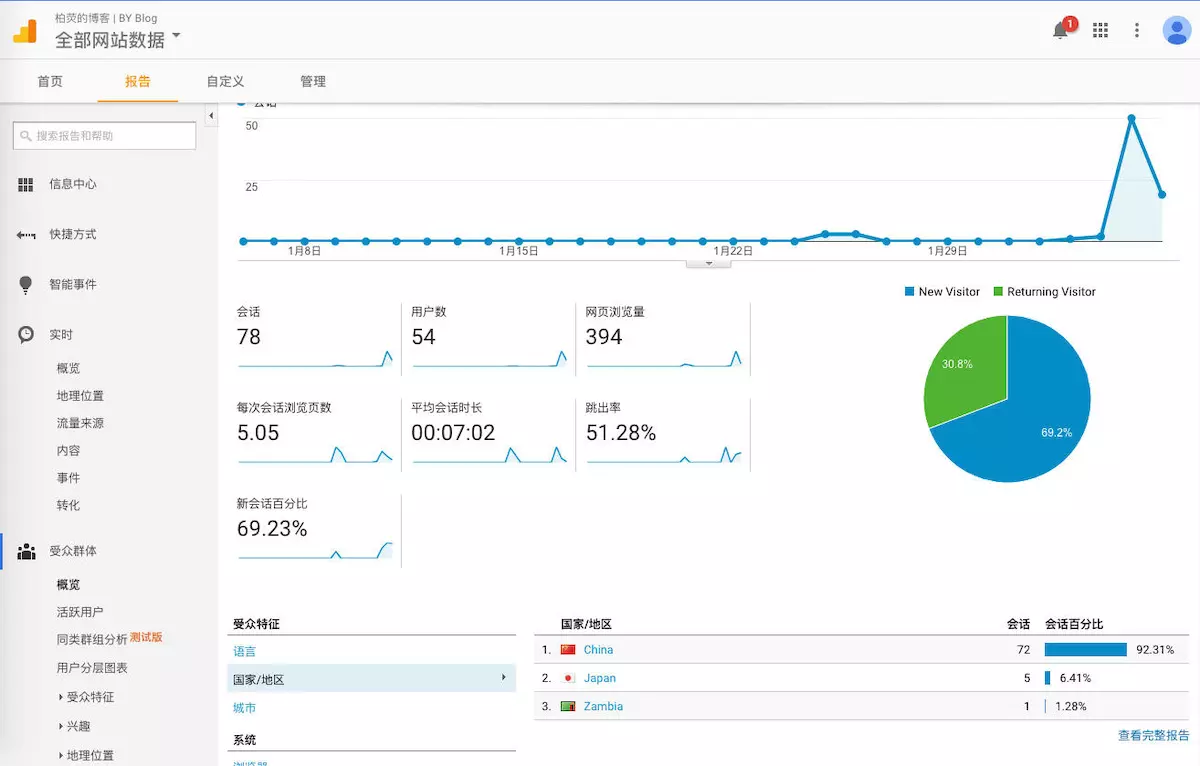
Task: Click the New Visitor legend swatch
Action: pos(909,292)
